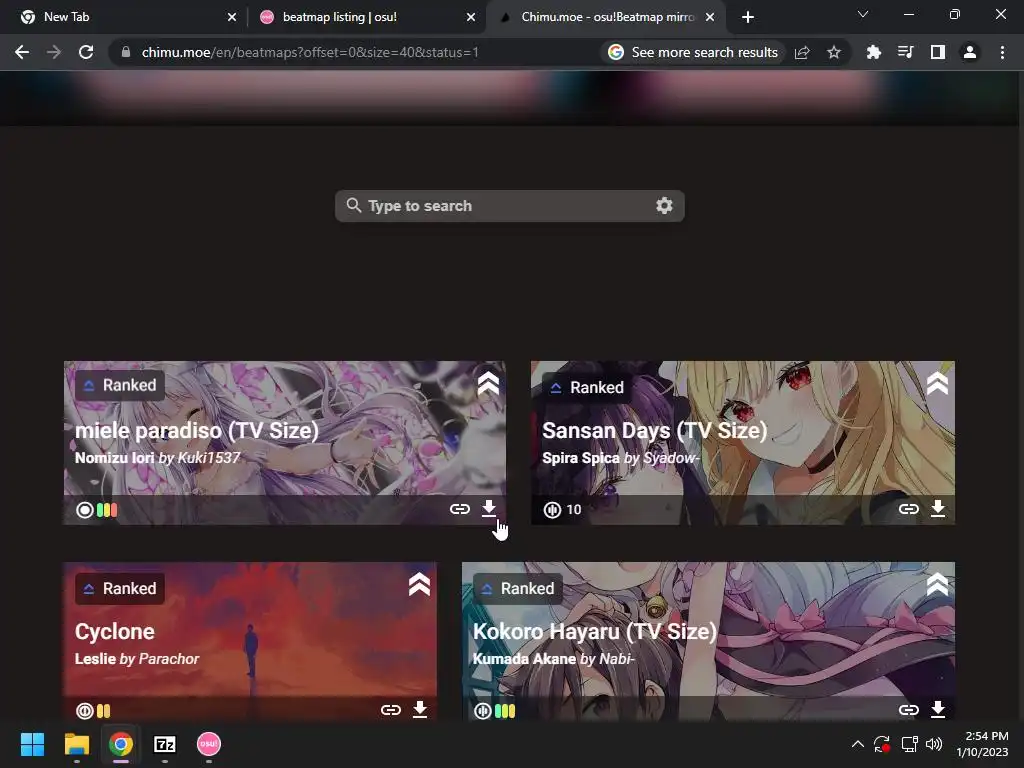This screenshot has height=768, width=1024.
Task: Click mania mode icon on Sansan Days card
Action: 552,509
